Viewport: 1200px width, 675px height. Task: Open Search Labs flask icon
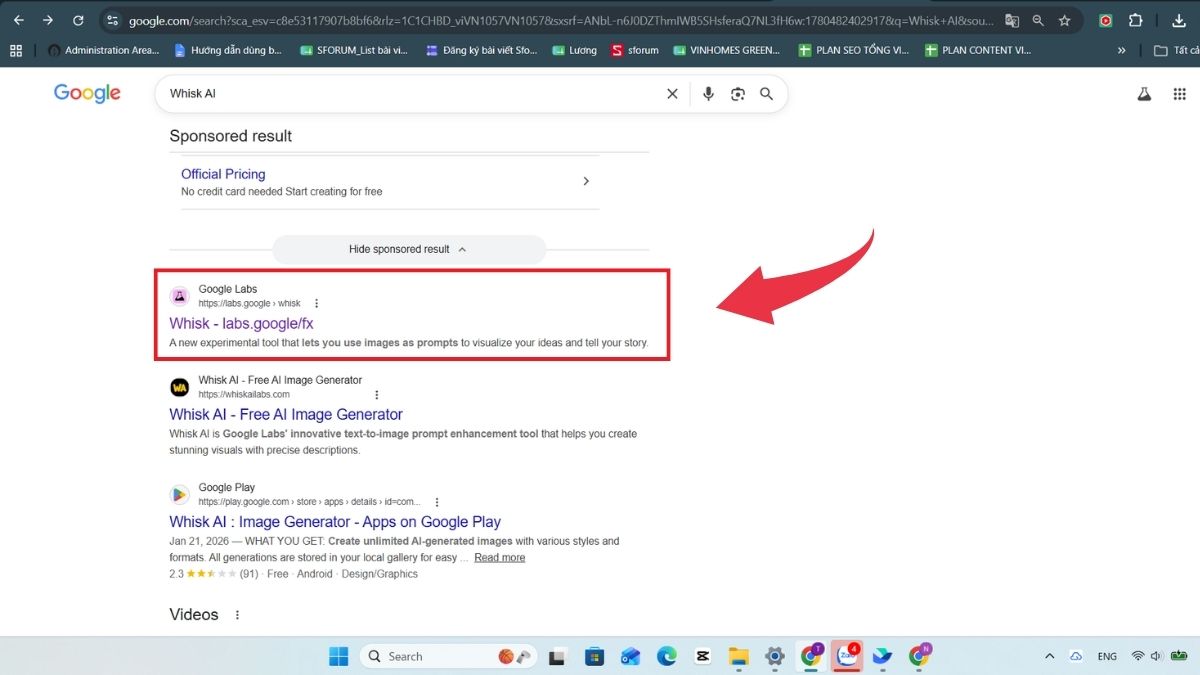pyautogui.click(x=1144, y=94)
